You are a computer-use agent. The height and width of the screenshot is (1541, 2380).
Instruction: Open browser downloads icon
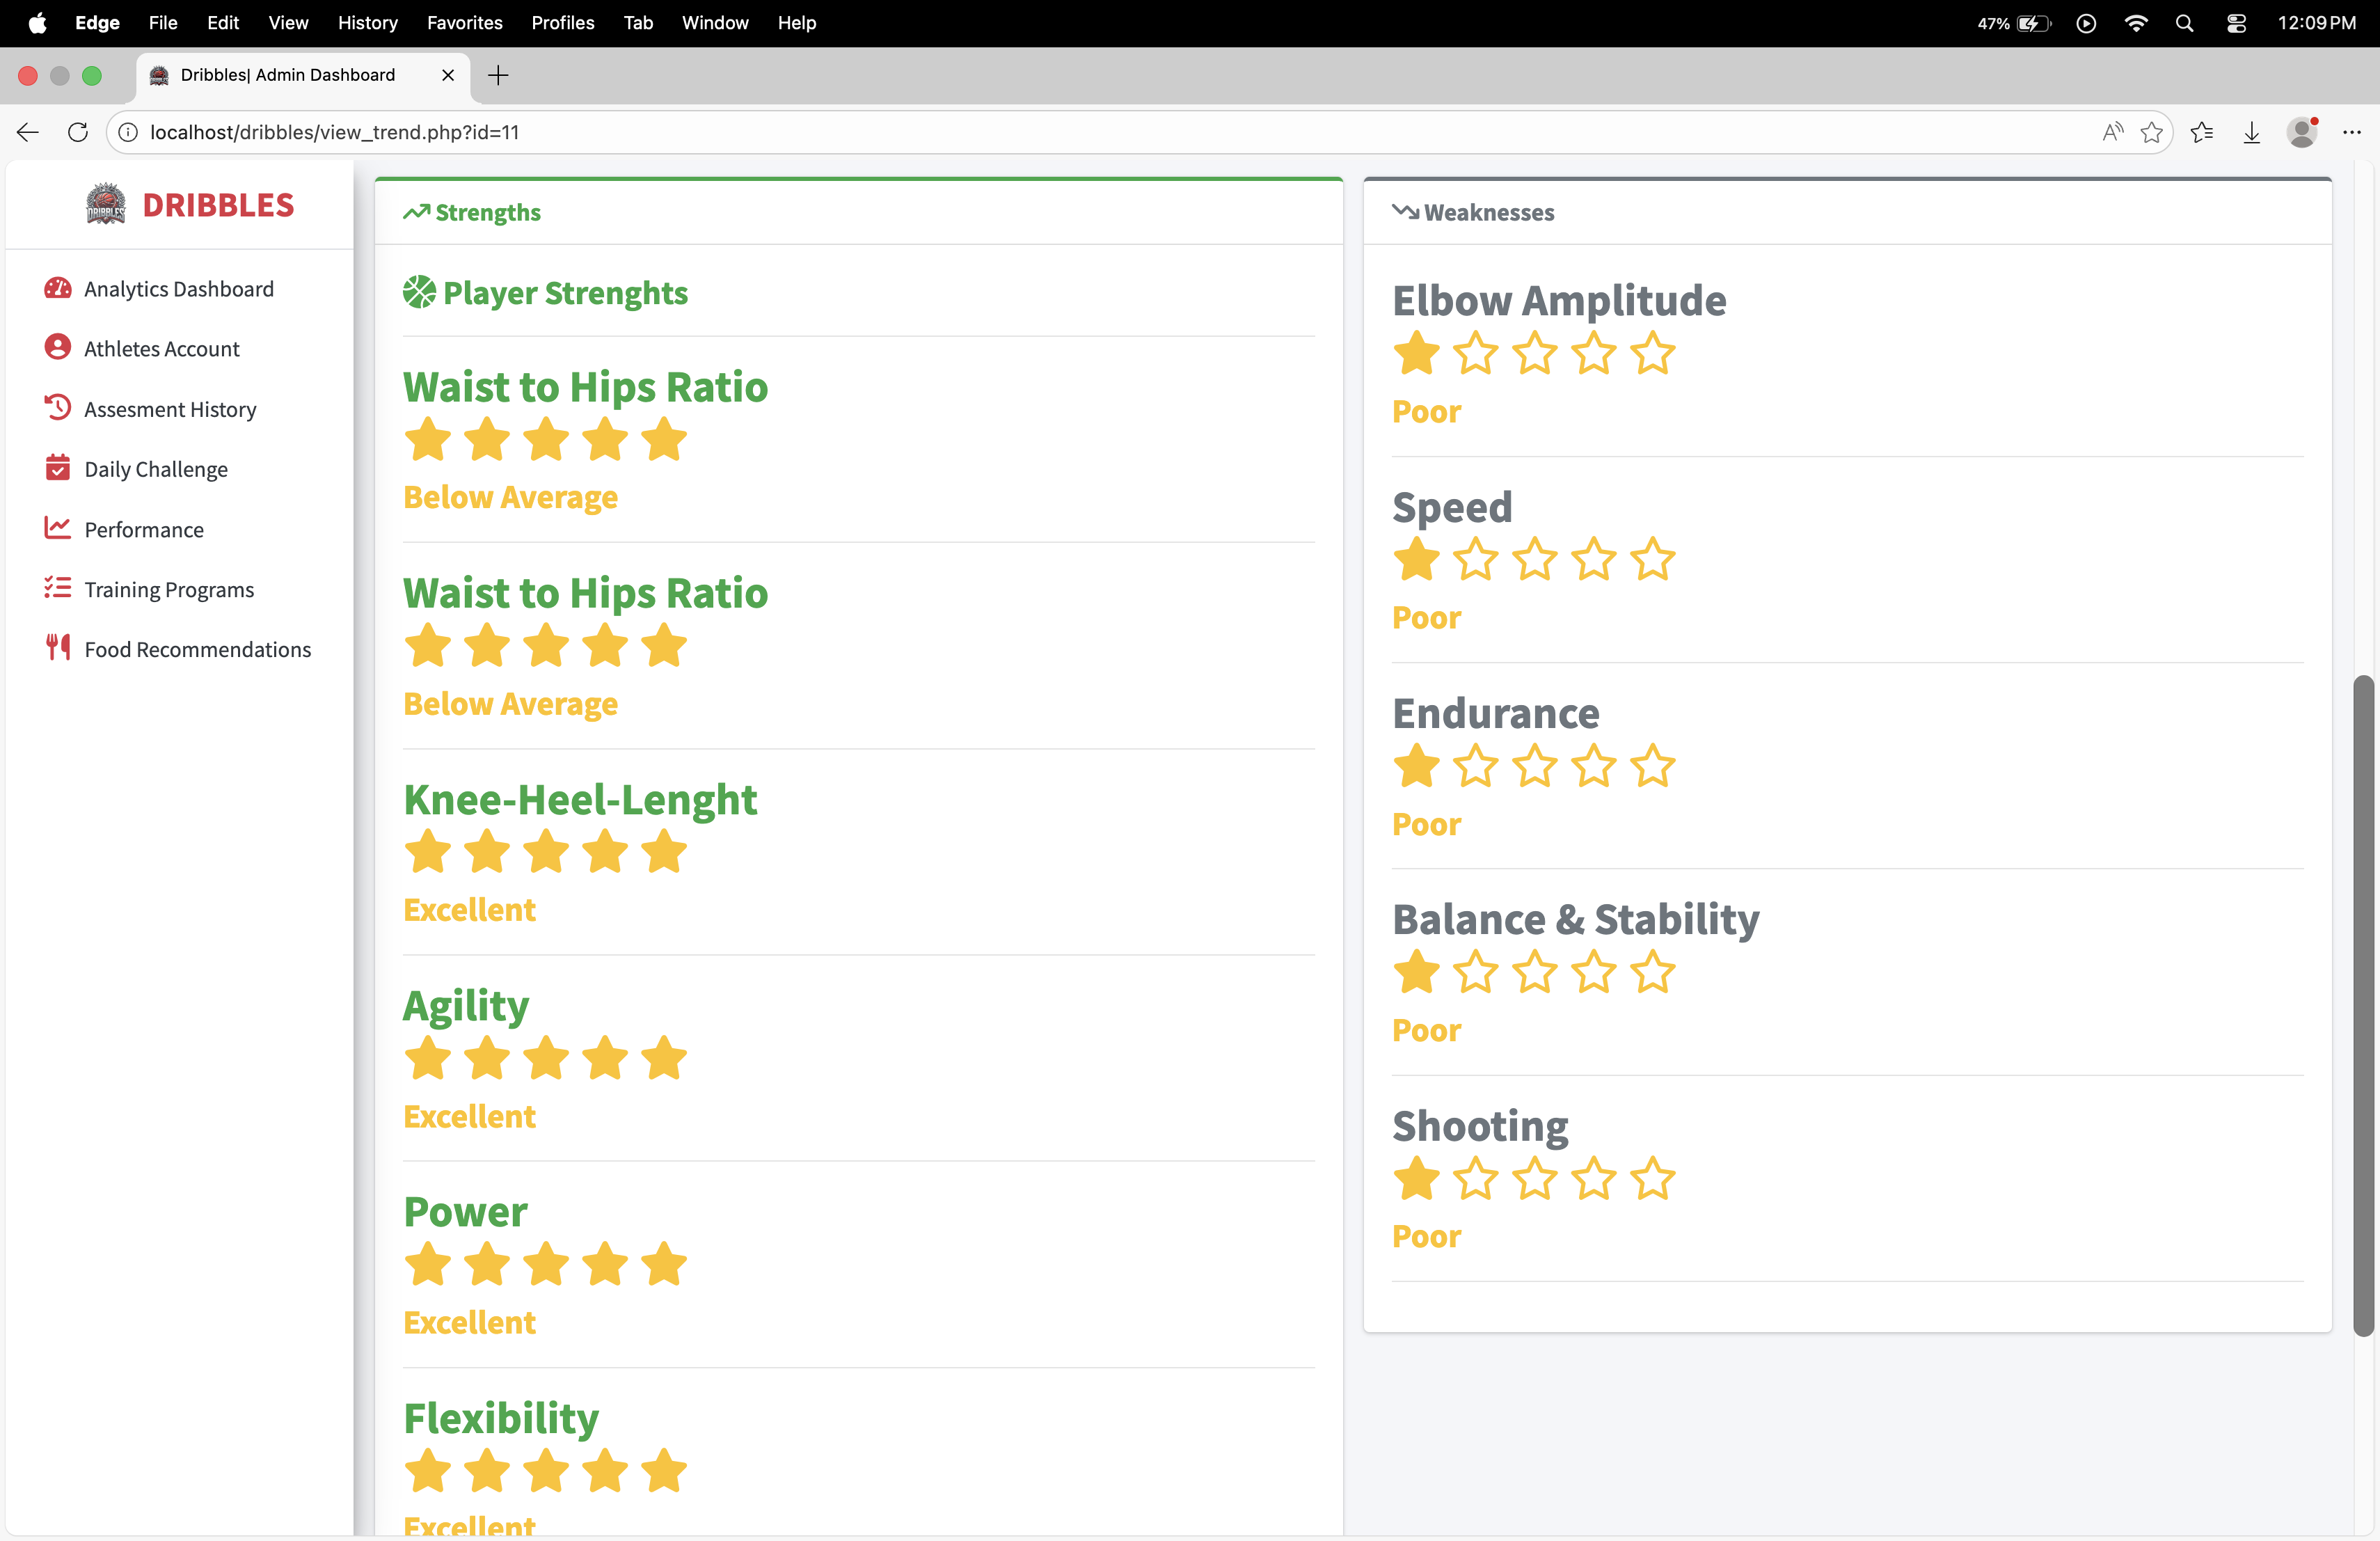2251,132
